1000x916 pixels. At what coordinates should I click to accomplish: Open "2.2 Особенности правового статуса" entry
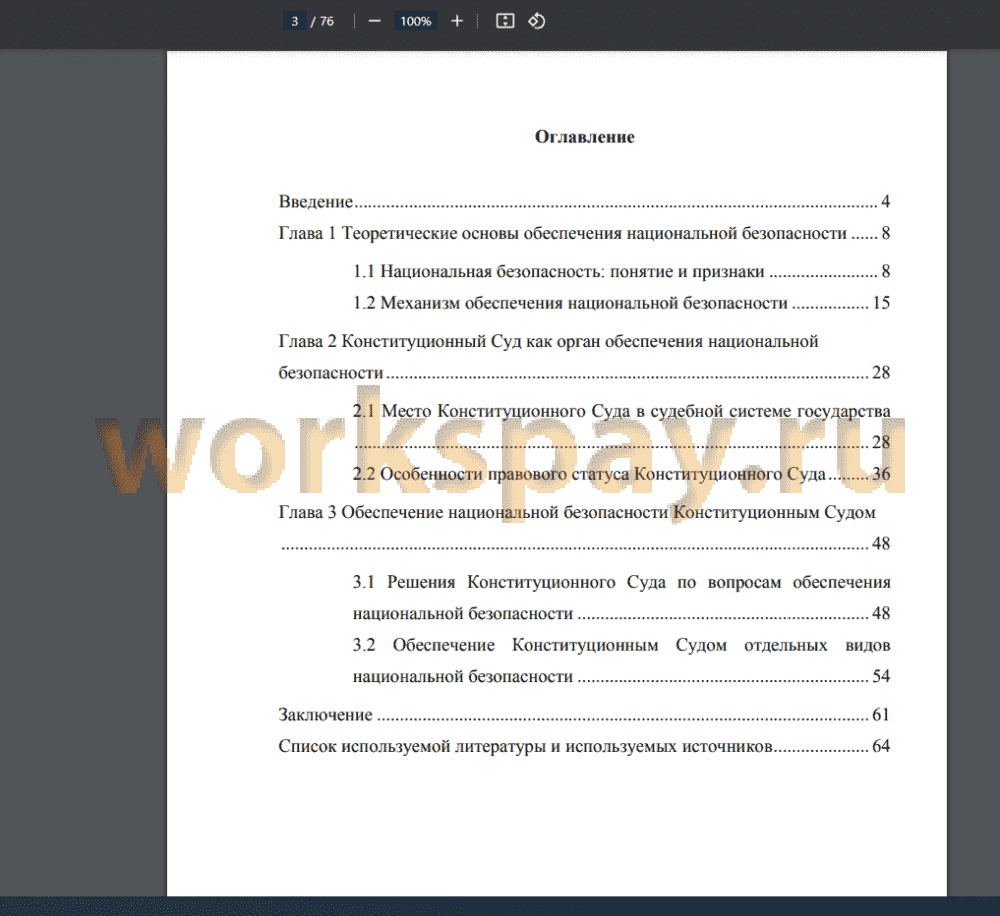pos(621,474)
